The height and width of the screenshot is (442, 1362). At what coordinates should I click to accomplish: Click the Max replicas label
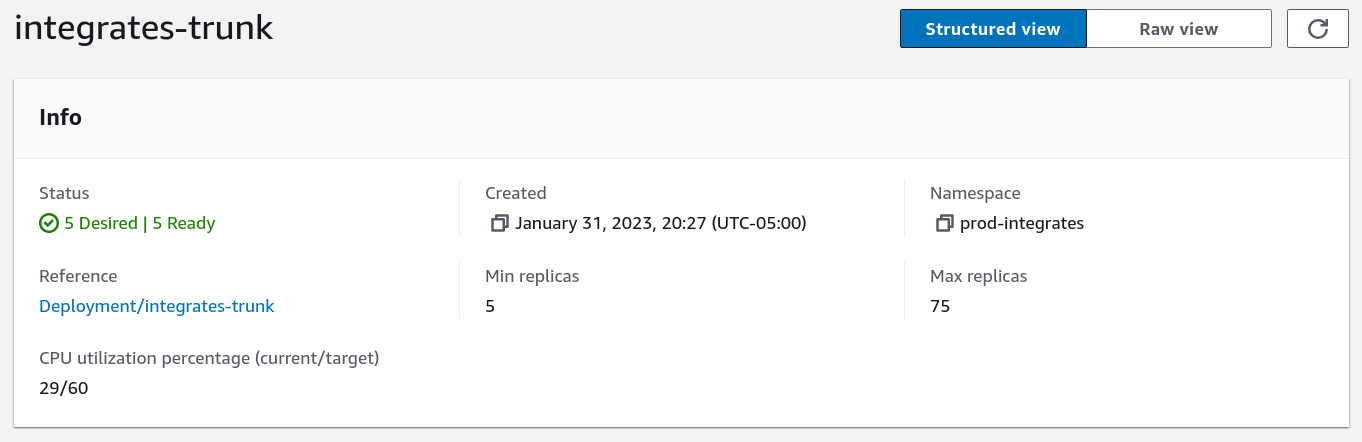coord(978,276)
